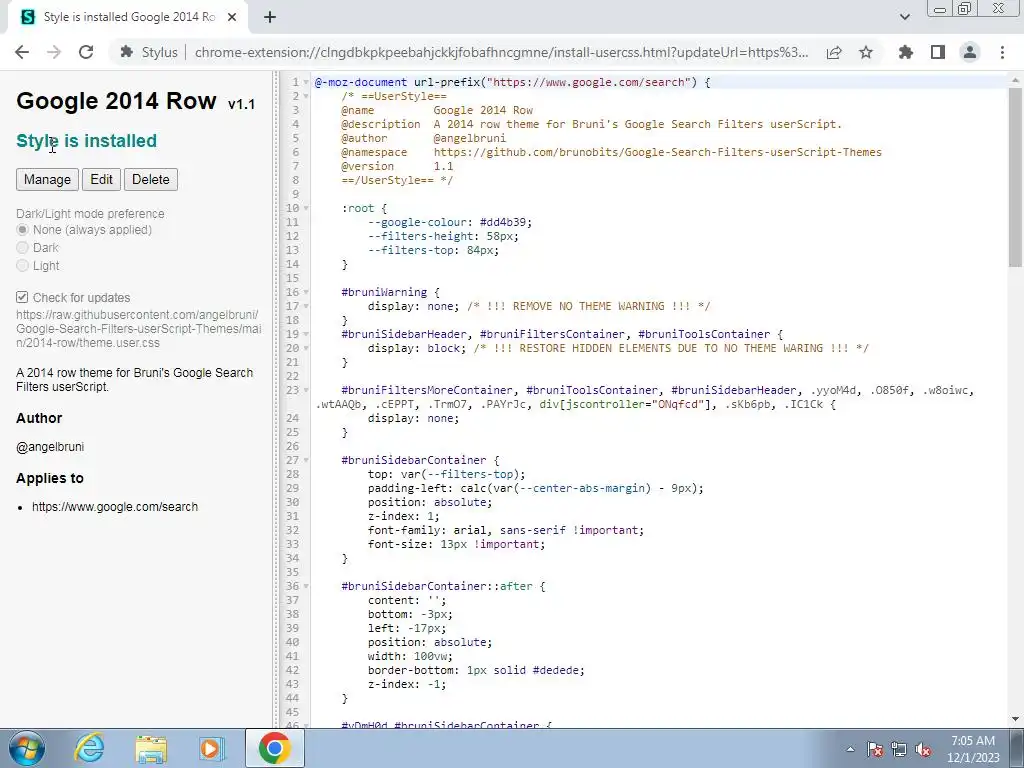
Task: Select the 'Style is installed Google 2014 Row' tab
Action: pyautogui.click(x=128, y=18)
